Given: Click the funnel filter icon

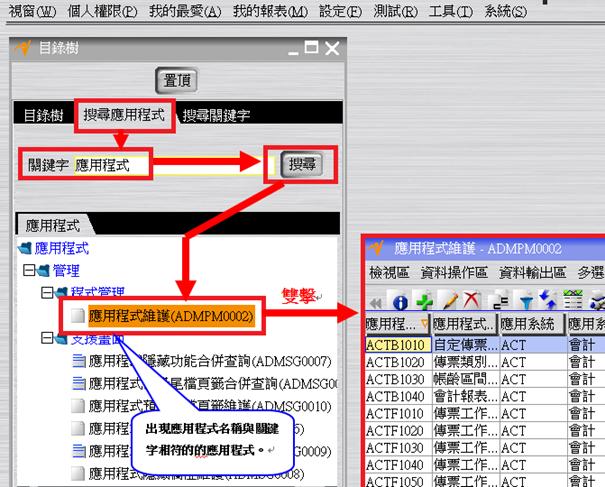Looking at the screenshot, I should point(525,300).
